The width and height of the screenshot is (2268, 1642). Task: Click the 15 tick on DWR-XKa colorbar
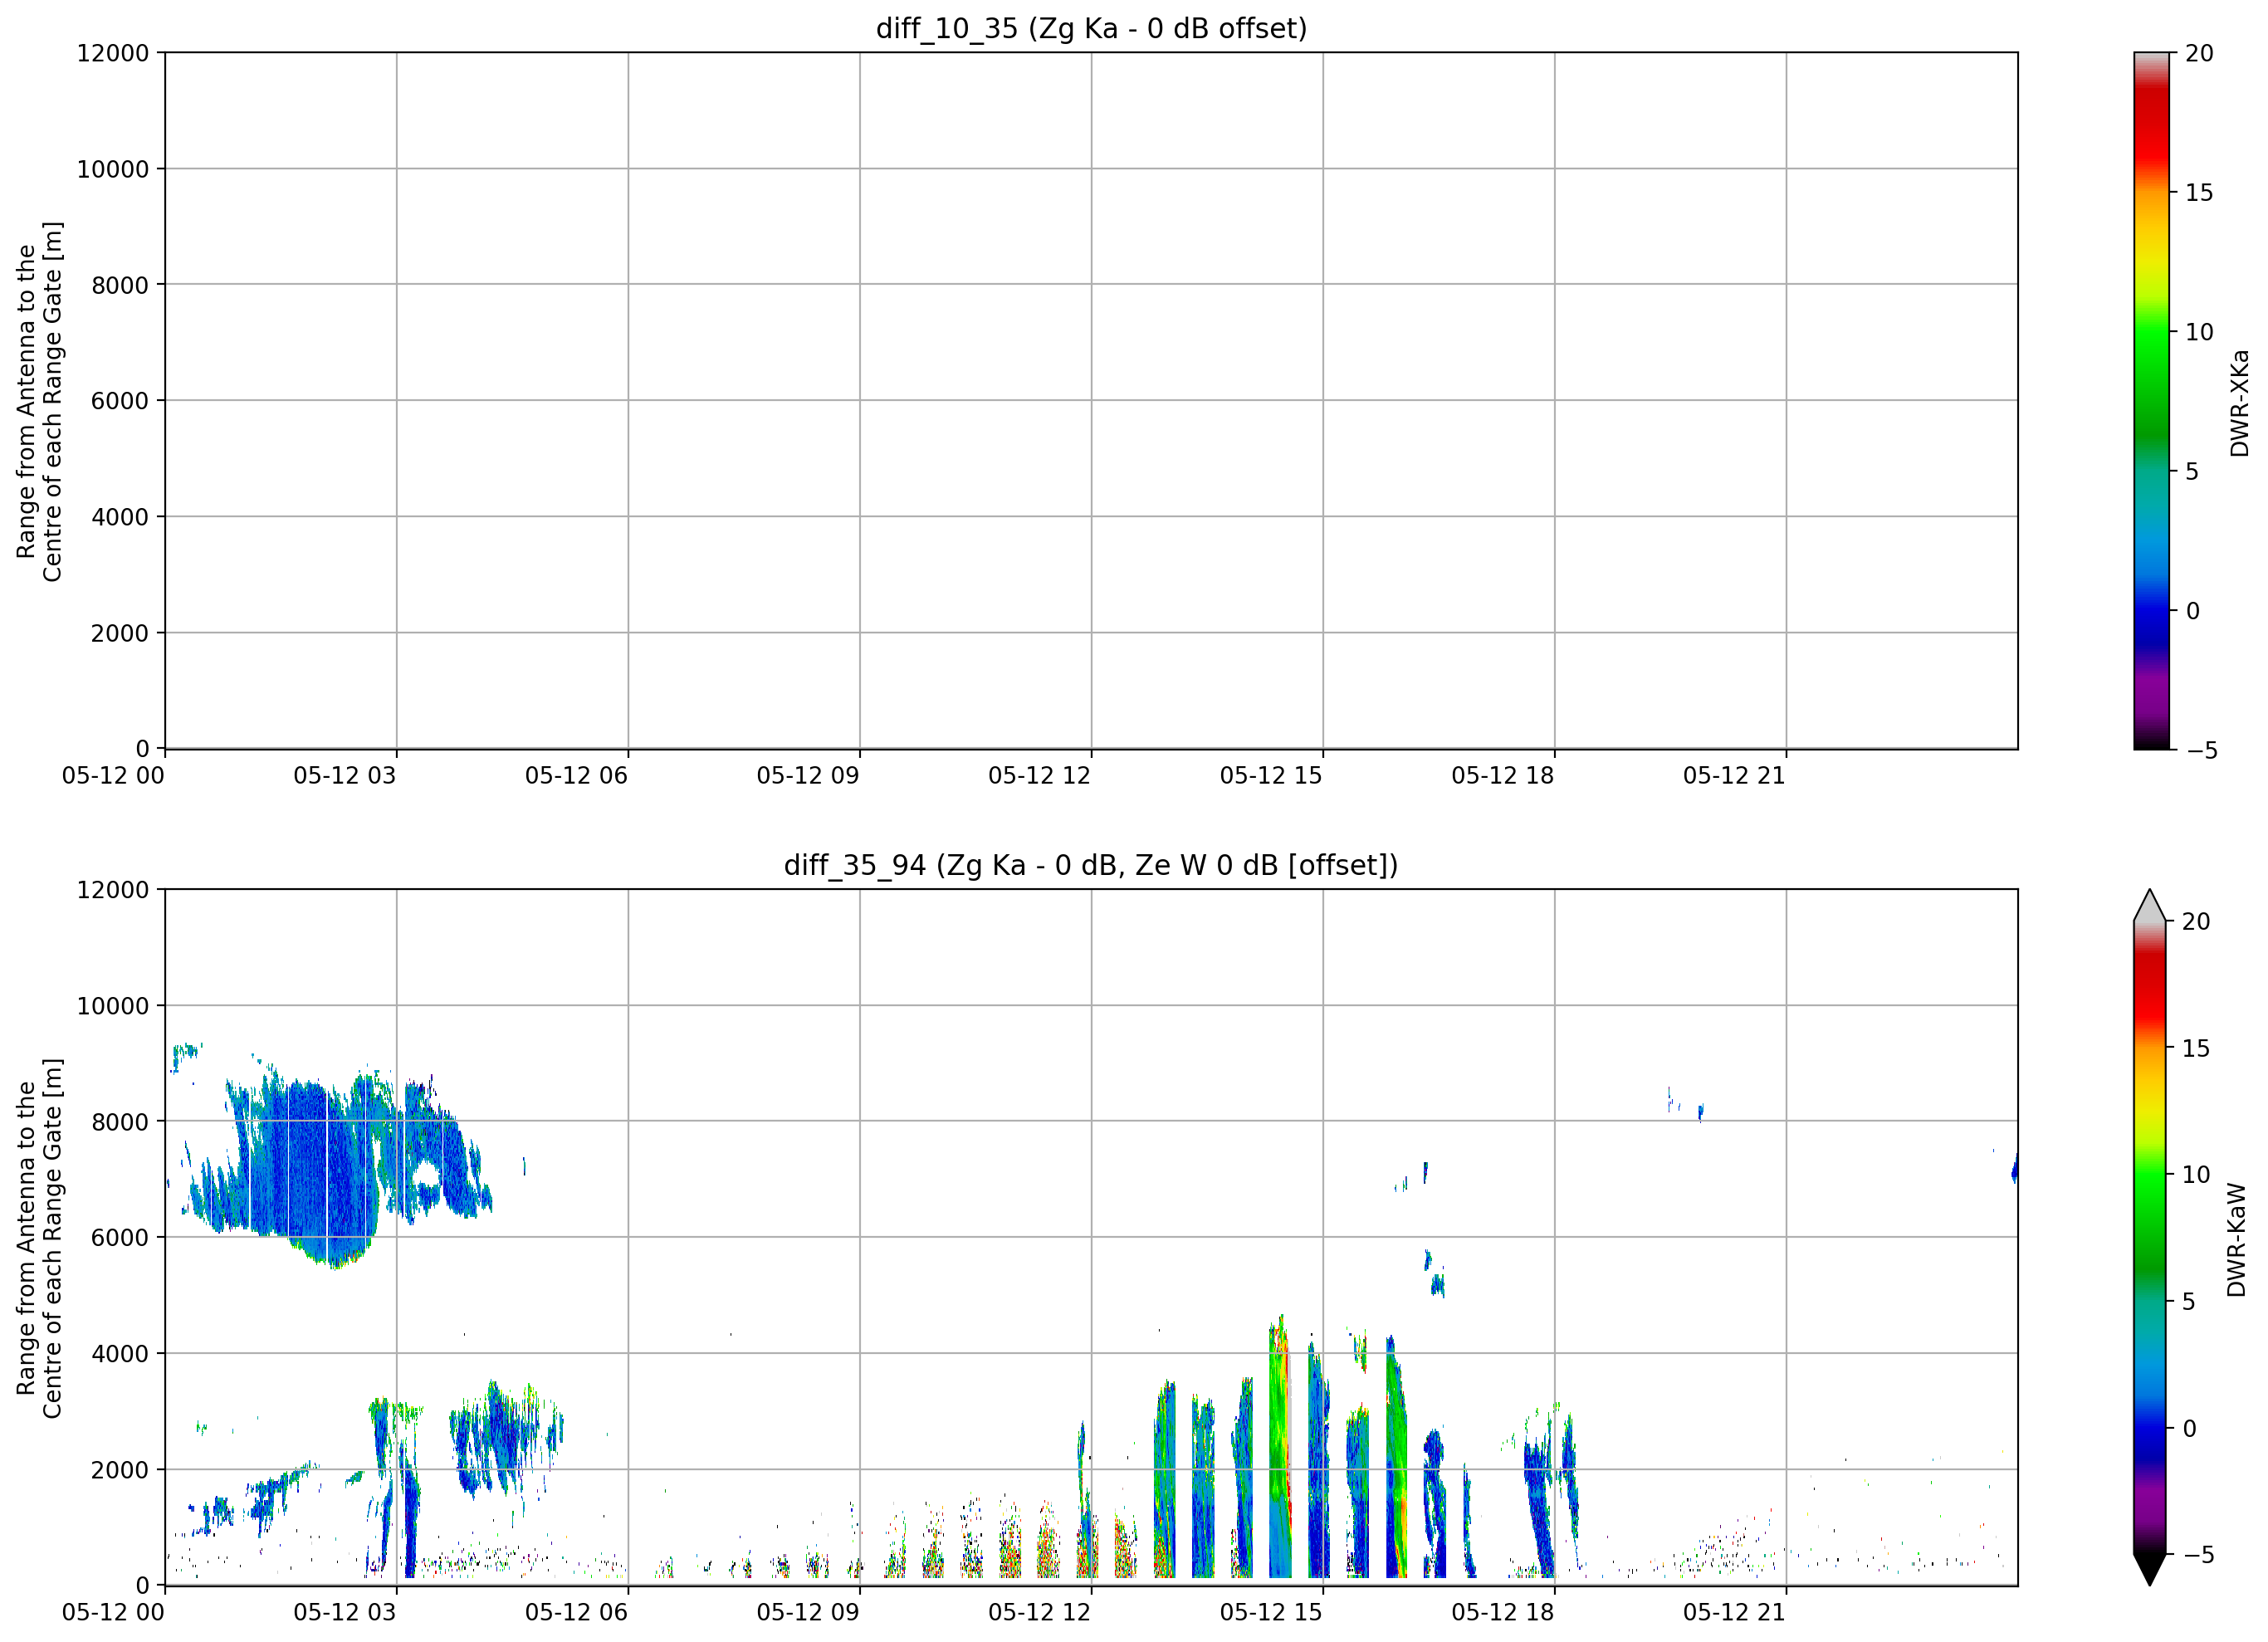pyautogui.click(x=2199, y=193)
